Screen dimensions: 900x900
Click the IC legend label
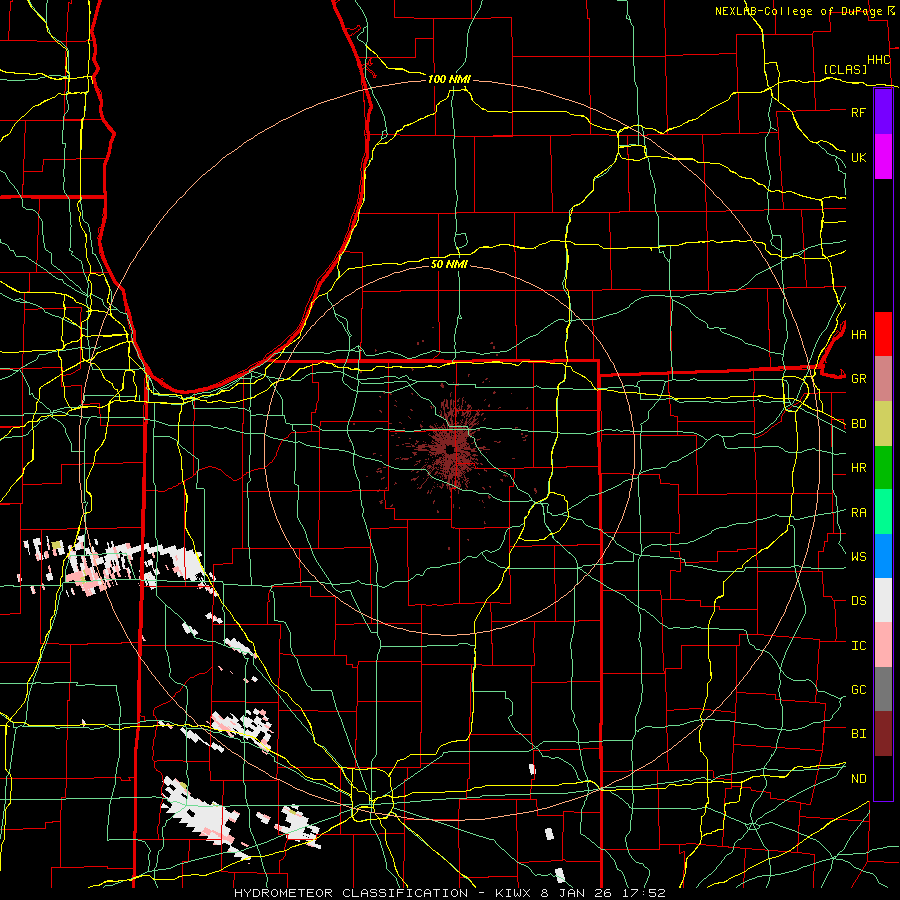[x=858, y=646]
